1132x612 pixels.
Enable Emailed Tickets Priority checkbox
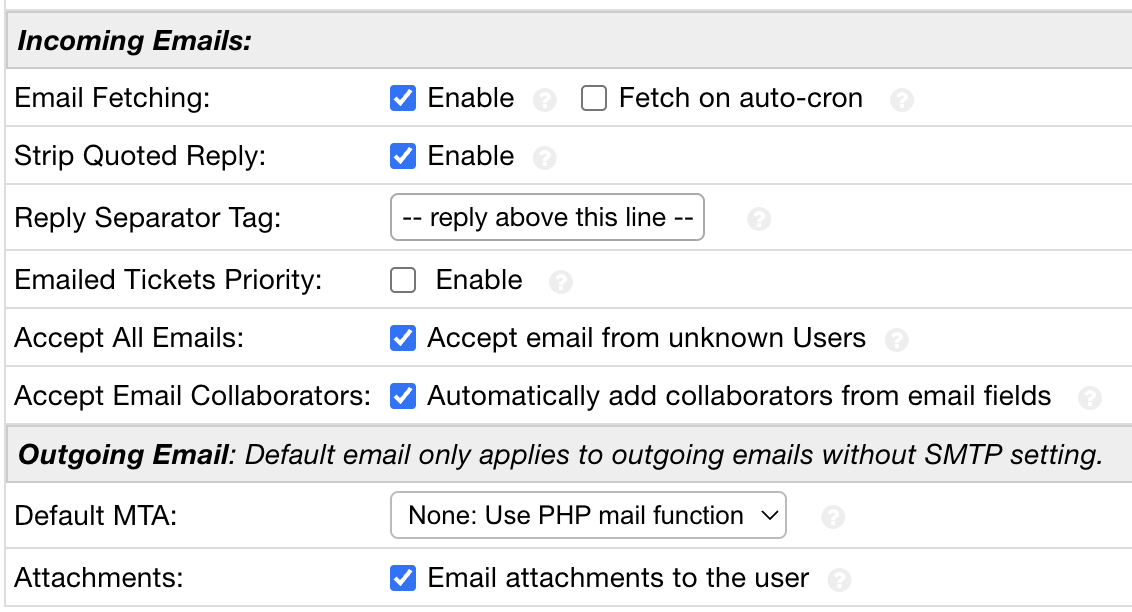pyautogui.click(x=403, y=280)
